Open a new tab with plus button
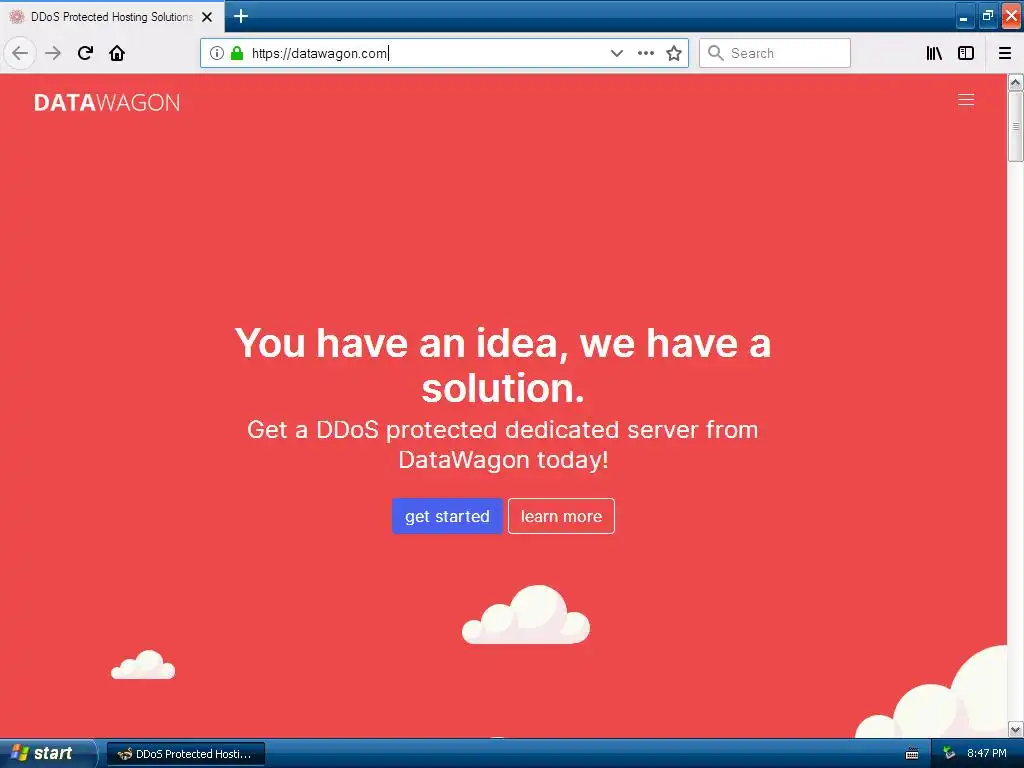 (241, 16)
